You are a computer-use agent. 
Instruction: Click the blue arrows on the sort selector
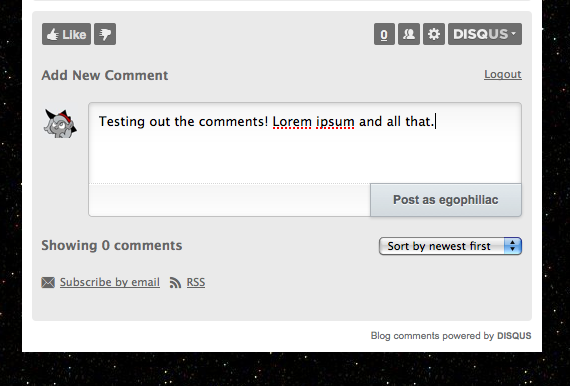(513, 246)
